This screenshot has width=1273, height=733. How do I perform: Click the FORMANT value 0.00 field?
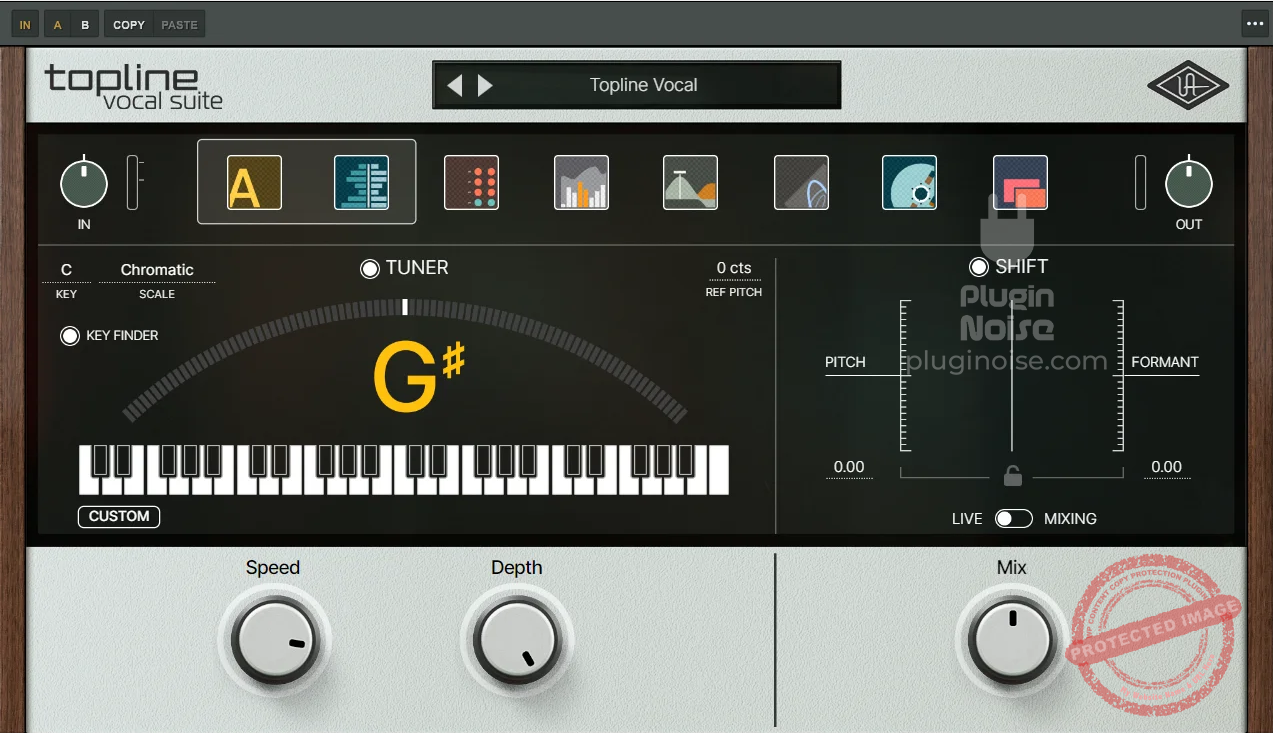1166,467
